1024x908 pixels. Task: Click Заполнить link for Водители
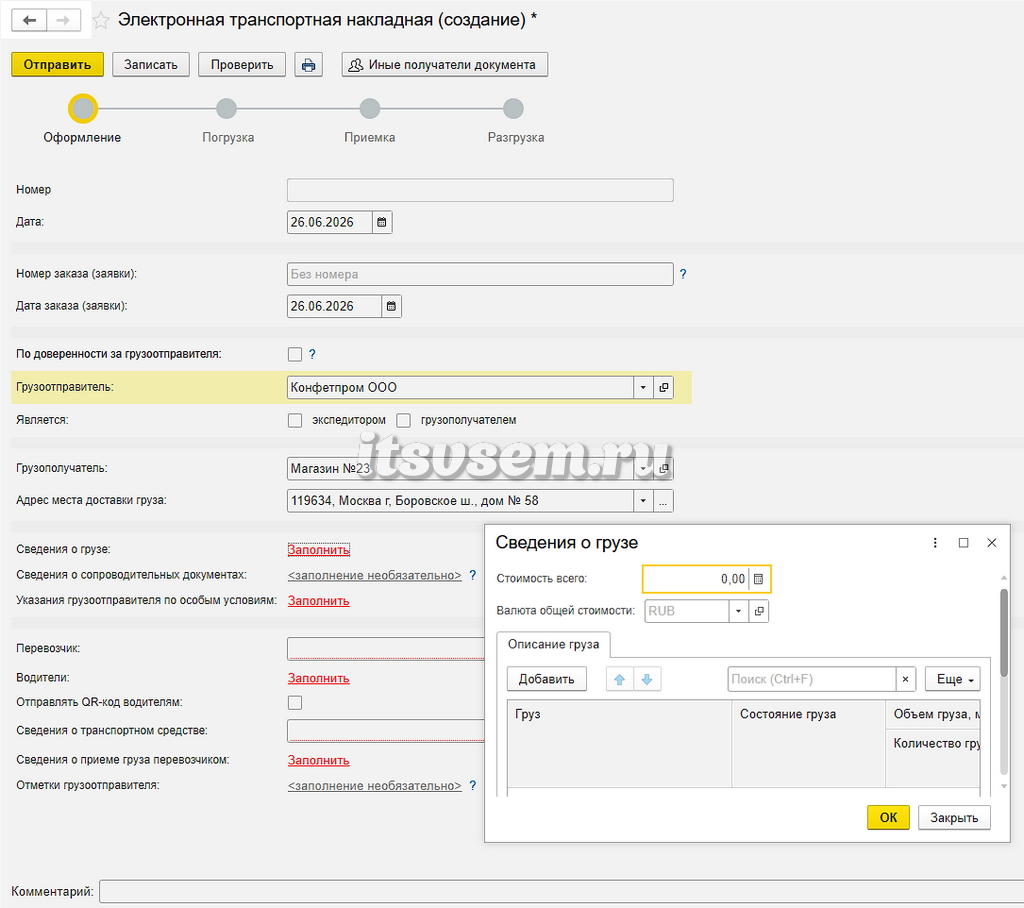(x=319, y=678)
